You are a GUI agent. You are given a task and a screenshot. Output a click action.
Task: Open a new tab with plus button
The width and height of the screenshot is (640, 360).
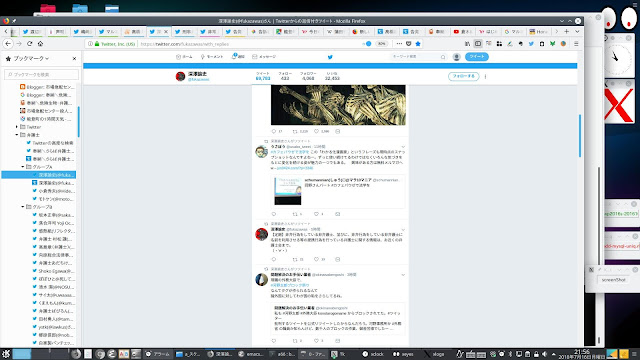pos(567,31)
